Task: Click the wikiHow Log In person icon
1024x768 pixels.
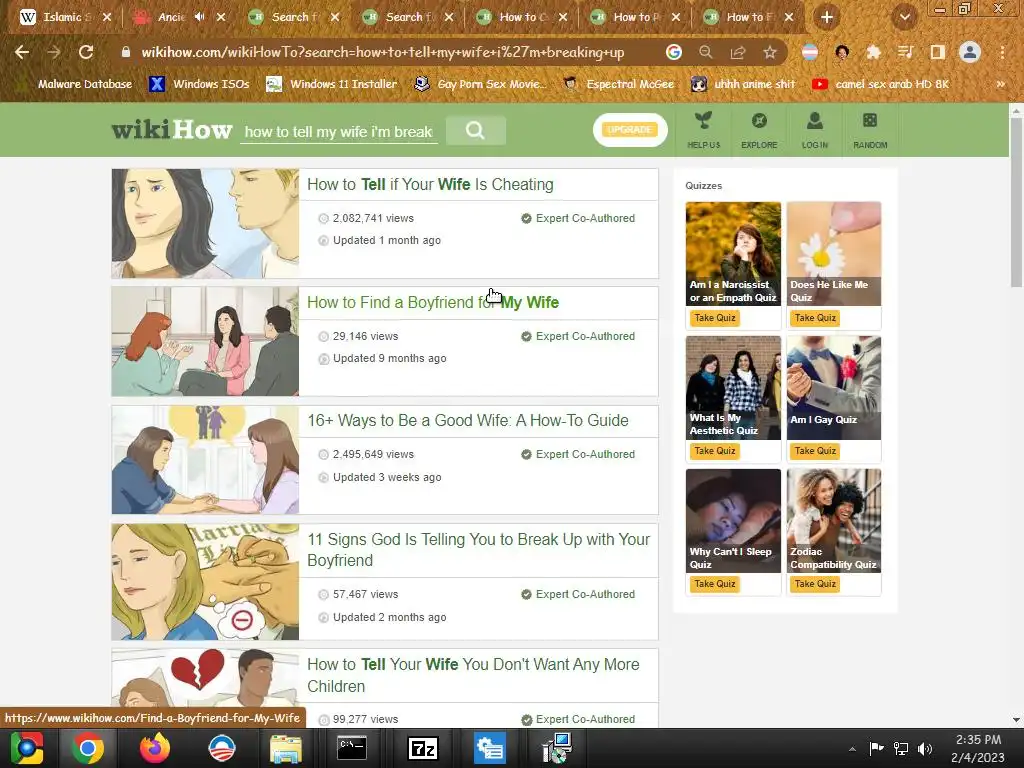Action: [x=814, y=129]
